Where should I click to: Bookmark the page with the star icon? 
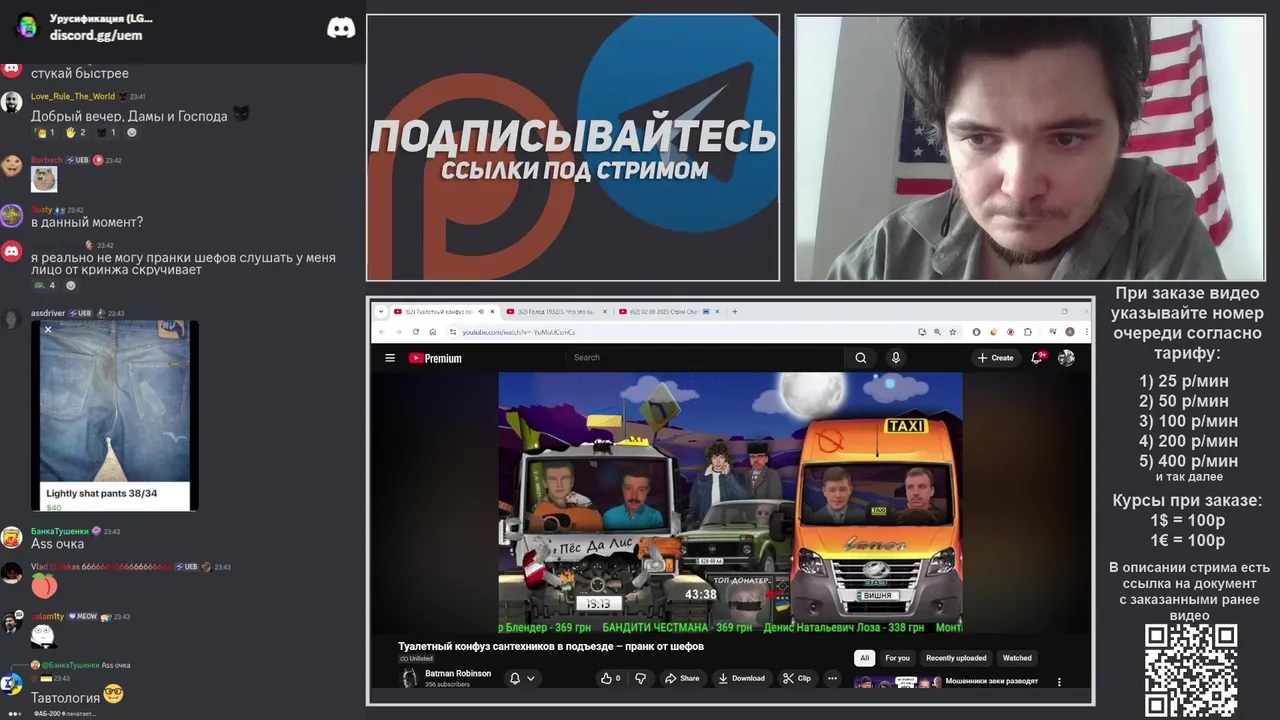(x=953, y=331)
